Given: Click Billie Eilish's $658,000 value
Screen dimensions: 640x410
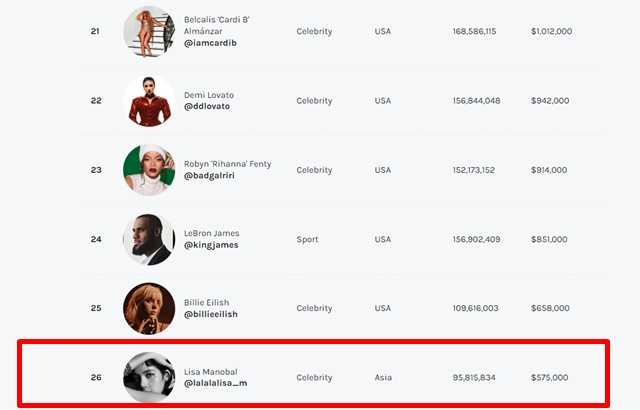Looking at the screenshot, I should pyautogui.click(x=549, y=309).
